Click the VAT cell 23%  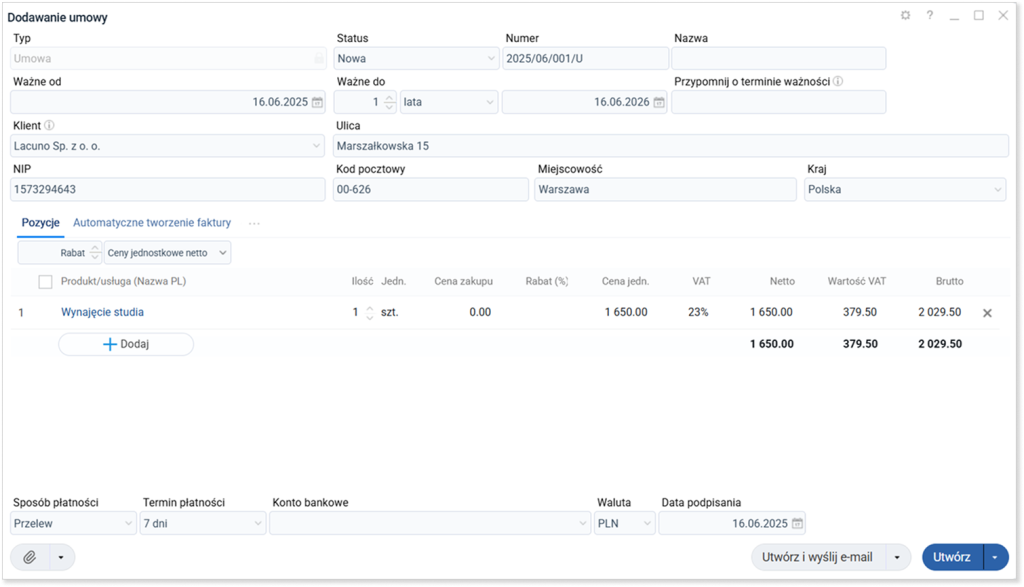(698, 313)
